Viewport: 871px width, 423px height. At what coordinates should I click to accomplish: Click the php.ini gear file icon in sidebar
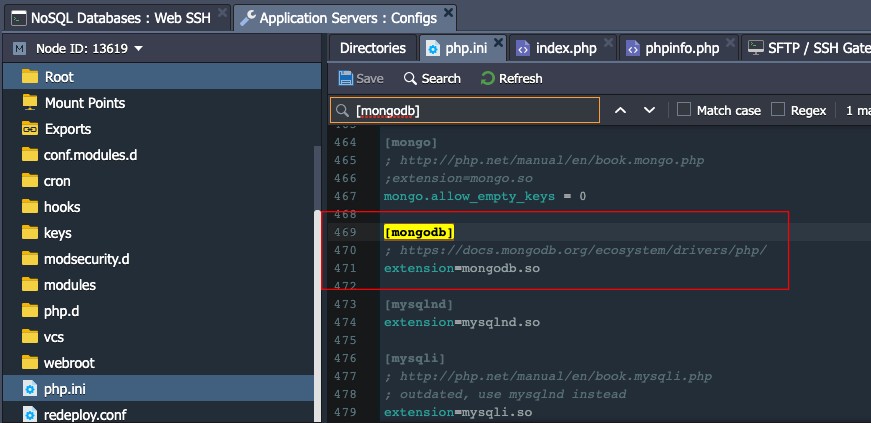[30, 389]
